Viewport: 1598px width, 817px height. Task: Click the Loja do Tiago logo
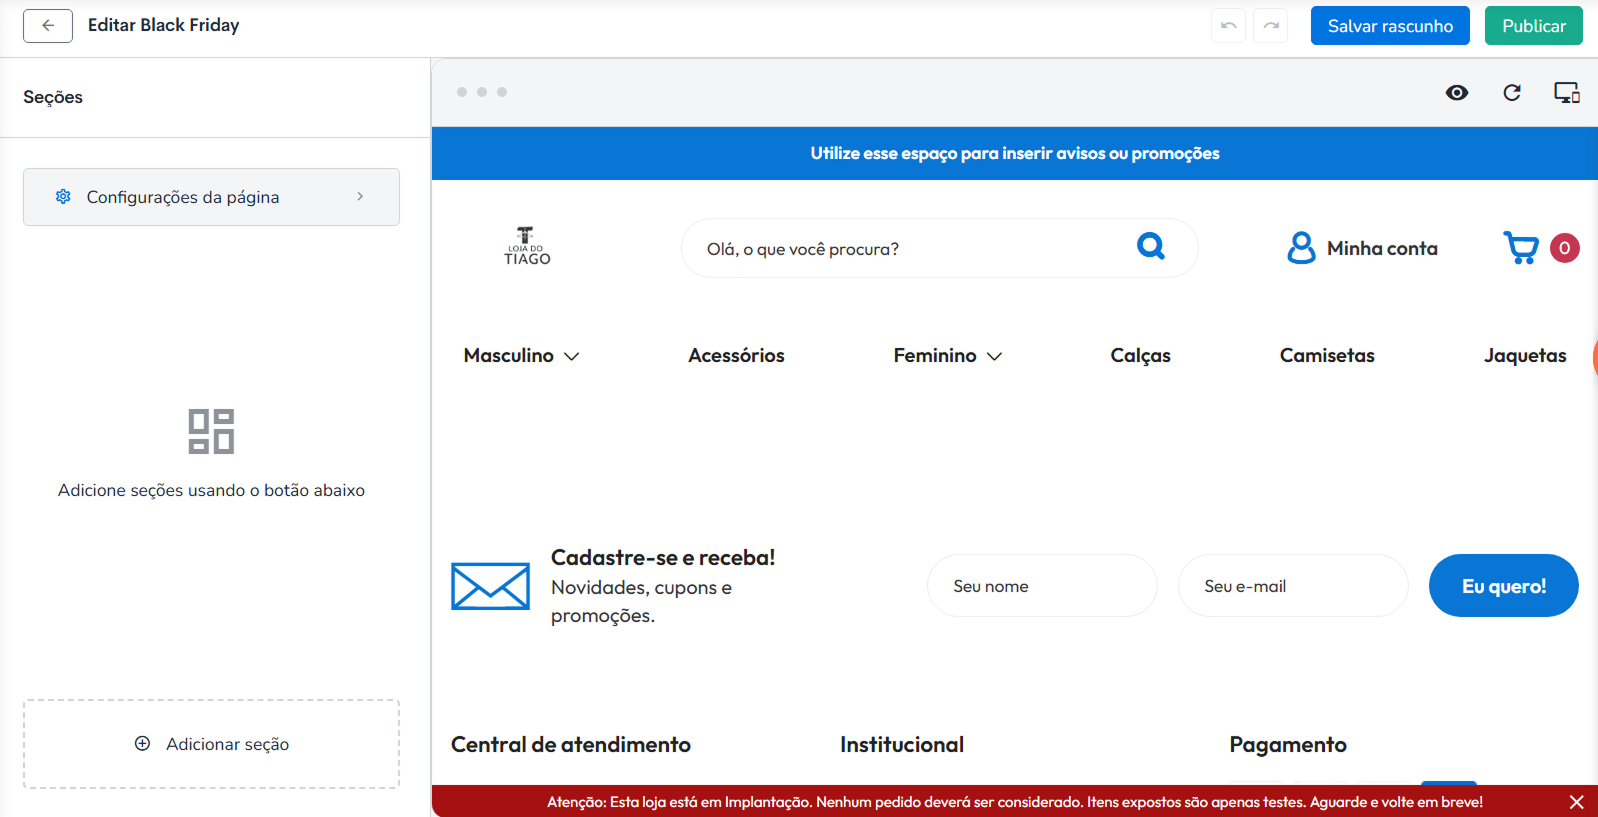coord(527,246)
